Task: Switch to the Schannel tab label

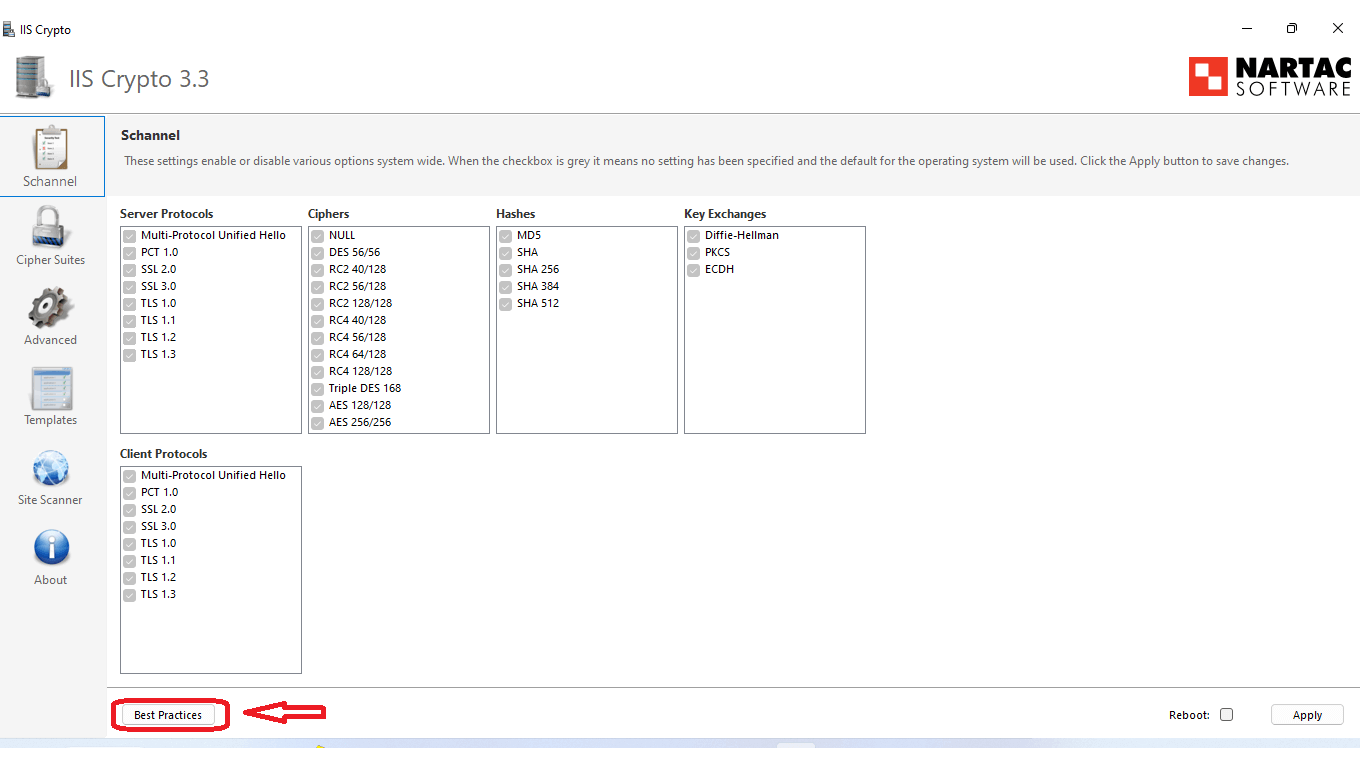Action: point(50,181)
